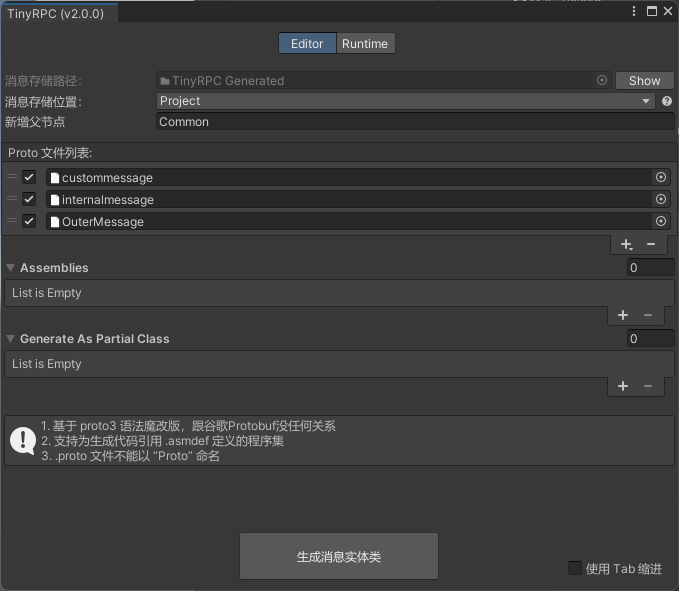Grab the drag handle of custommessage row
This screenshot has width=679, height=591.
12,177
